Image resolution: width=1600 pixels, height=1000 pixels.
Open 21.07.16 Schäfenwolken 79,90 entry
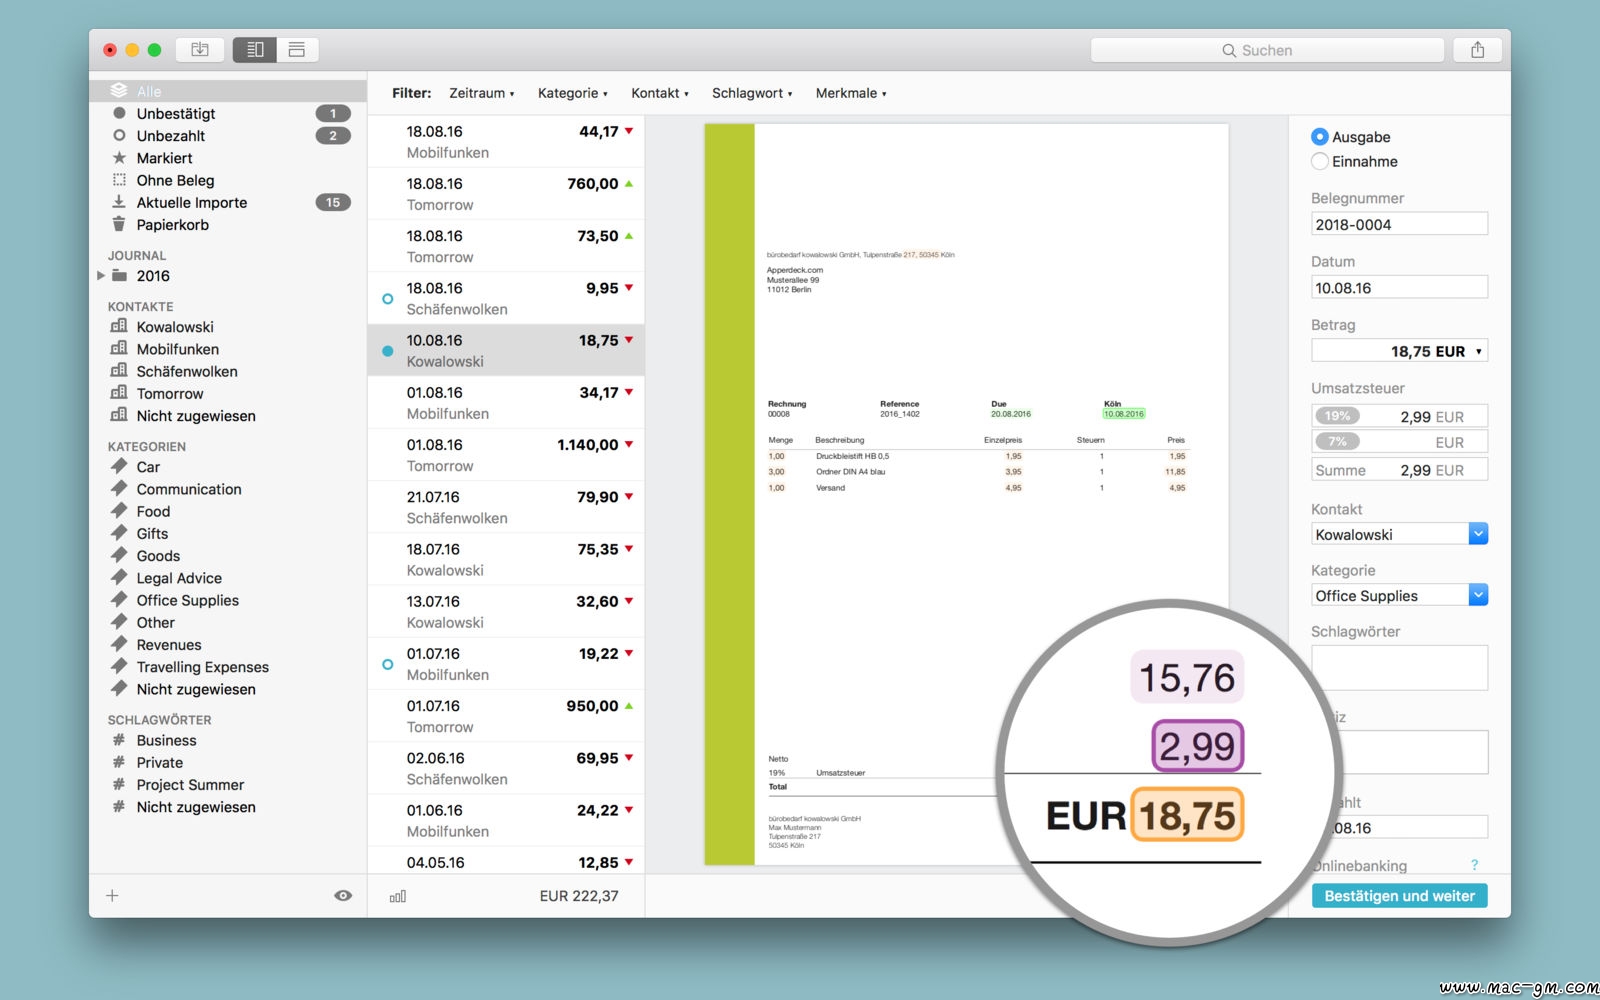506,507
